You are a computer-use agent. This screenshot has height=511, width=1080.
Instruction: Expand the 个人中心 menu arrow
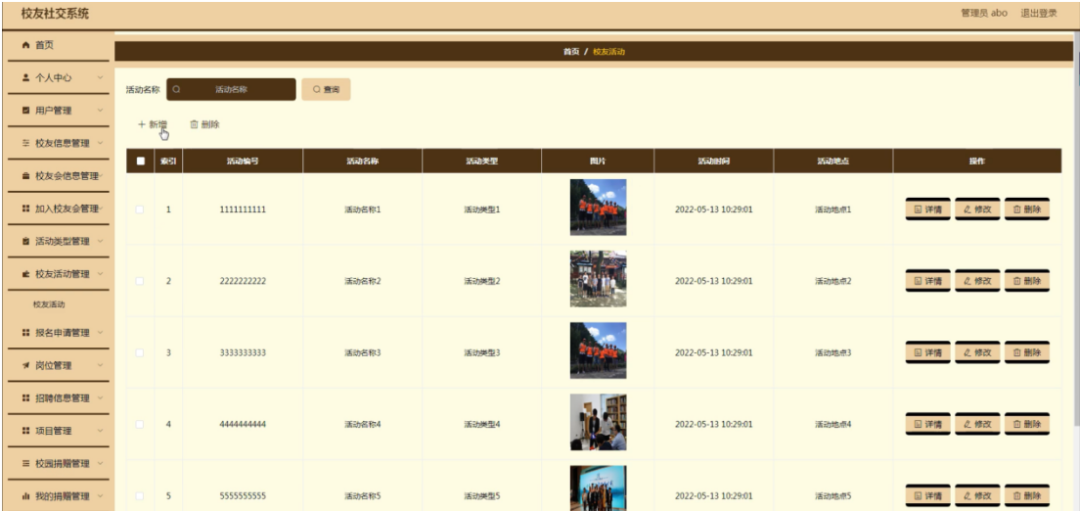[x=101, y=78]
